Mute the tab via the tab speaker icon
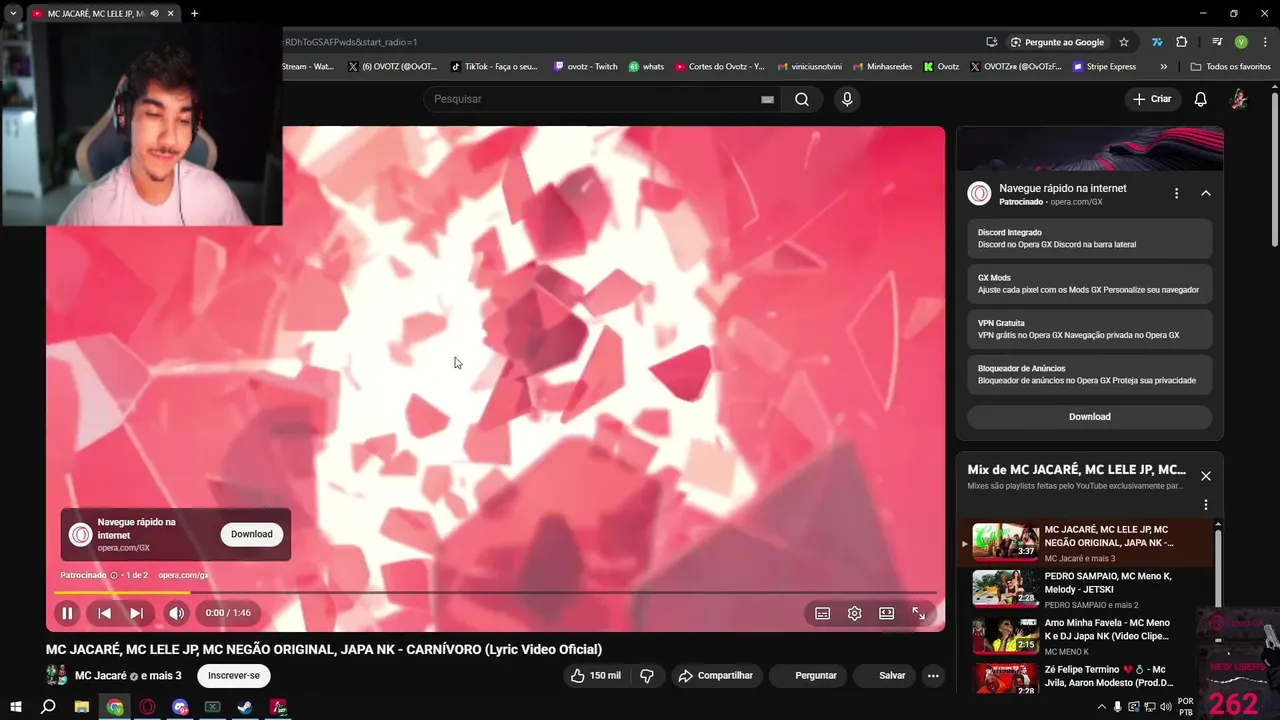 point(154,14)
